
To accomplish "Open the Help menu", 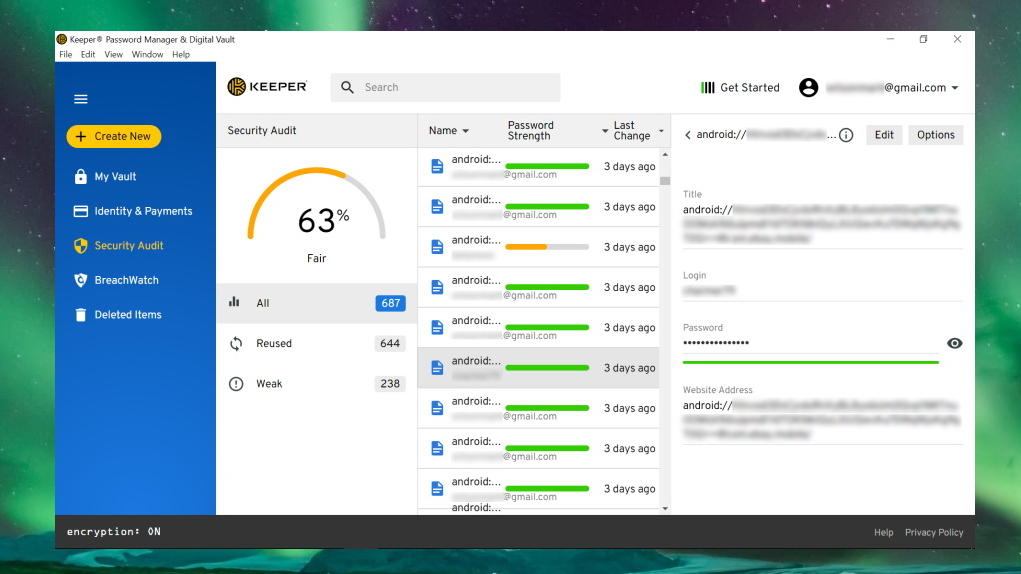I will (x=181, y=55).
